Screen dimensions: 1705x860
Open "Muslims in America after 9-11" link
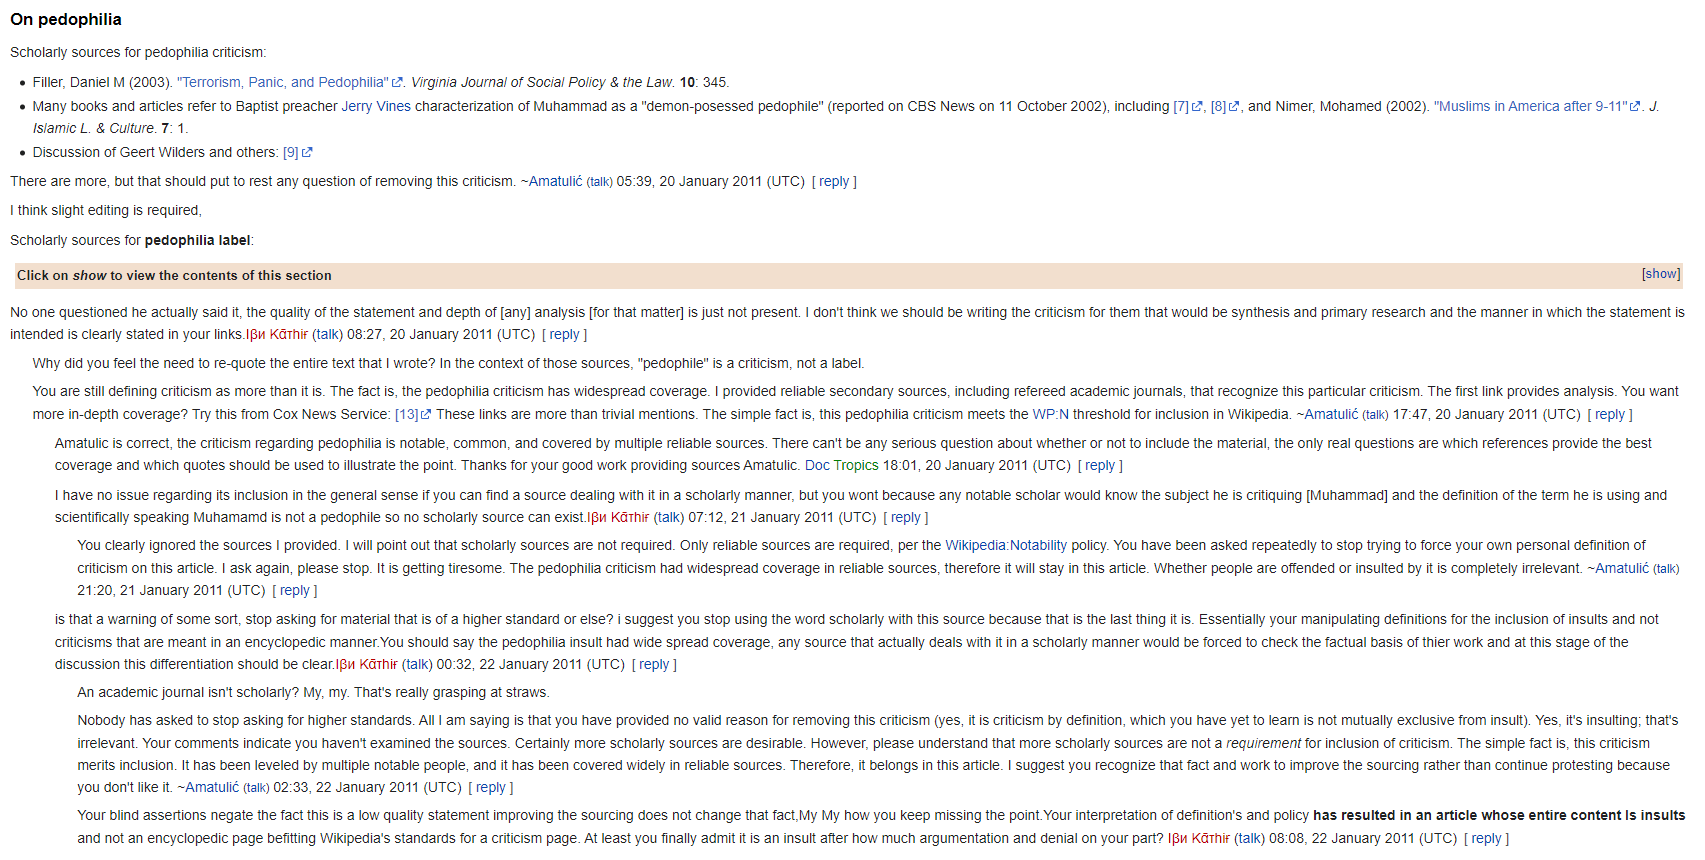coord(1531,106)
